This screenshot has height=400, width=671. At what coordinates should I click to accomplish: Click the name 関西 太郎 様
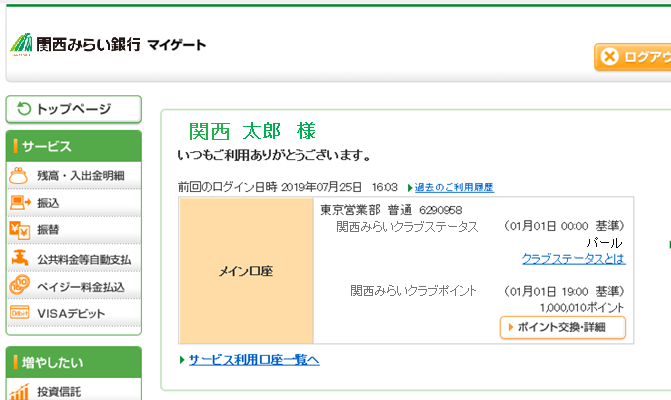tap(252, 131)
